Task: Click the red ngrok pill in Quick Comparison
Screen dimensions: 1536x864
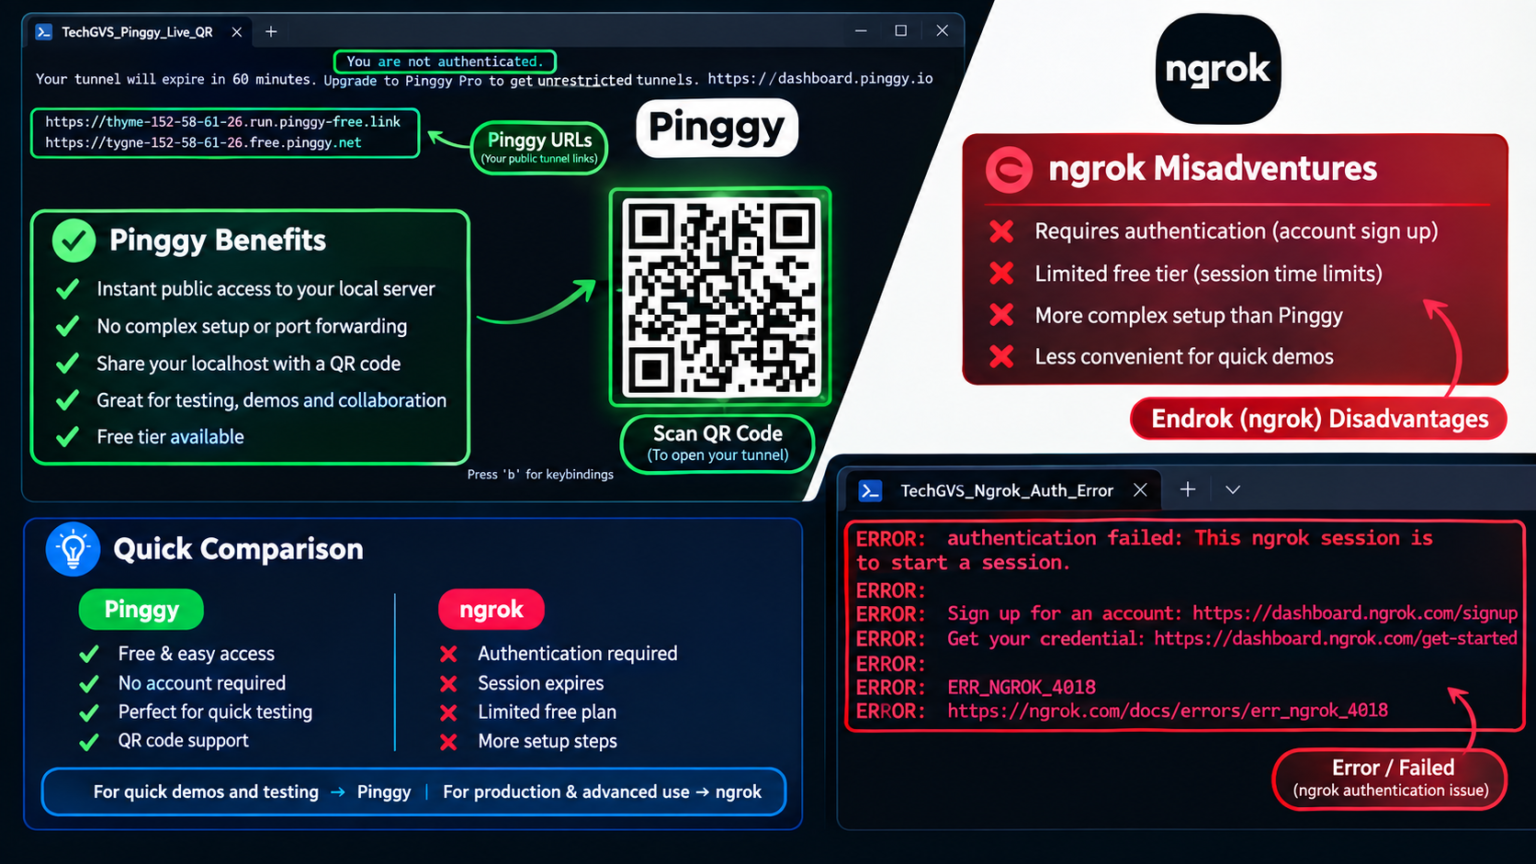Action: coord(491,610)
